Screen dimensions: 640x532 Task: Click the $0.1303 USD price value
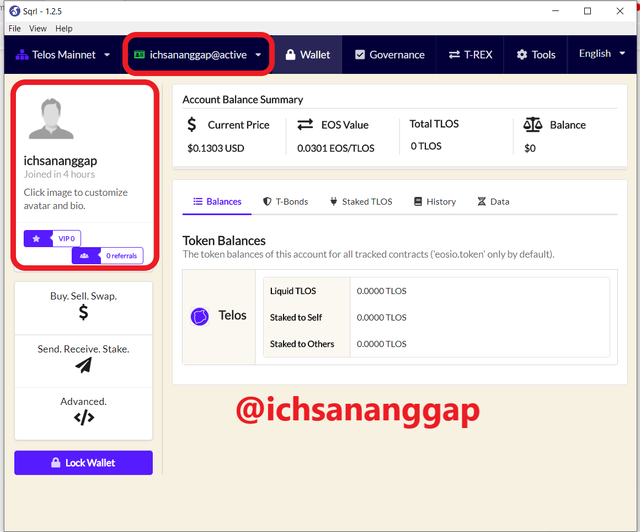(x=216, y=148)
